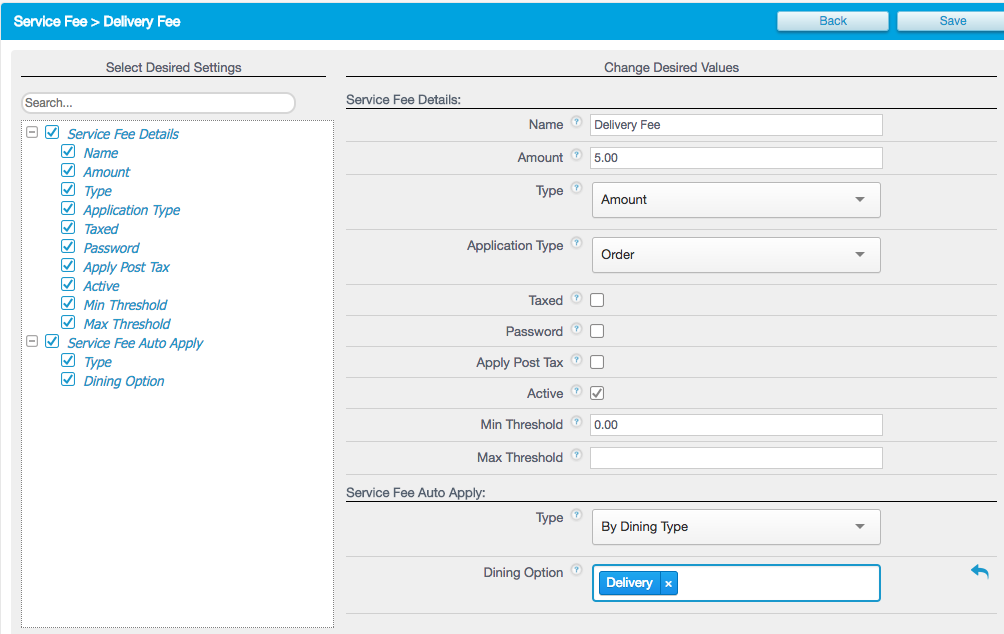Open the Application Type dropdown showing Order
Screen dimensions: 1004x634
click(x=736, y=255)
